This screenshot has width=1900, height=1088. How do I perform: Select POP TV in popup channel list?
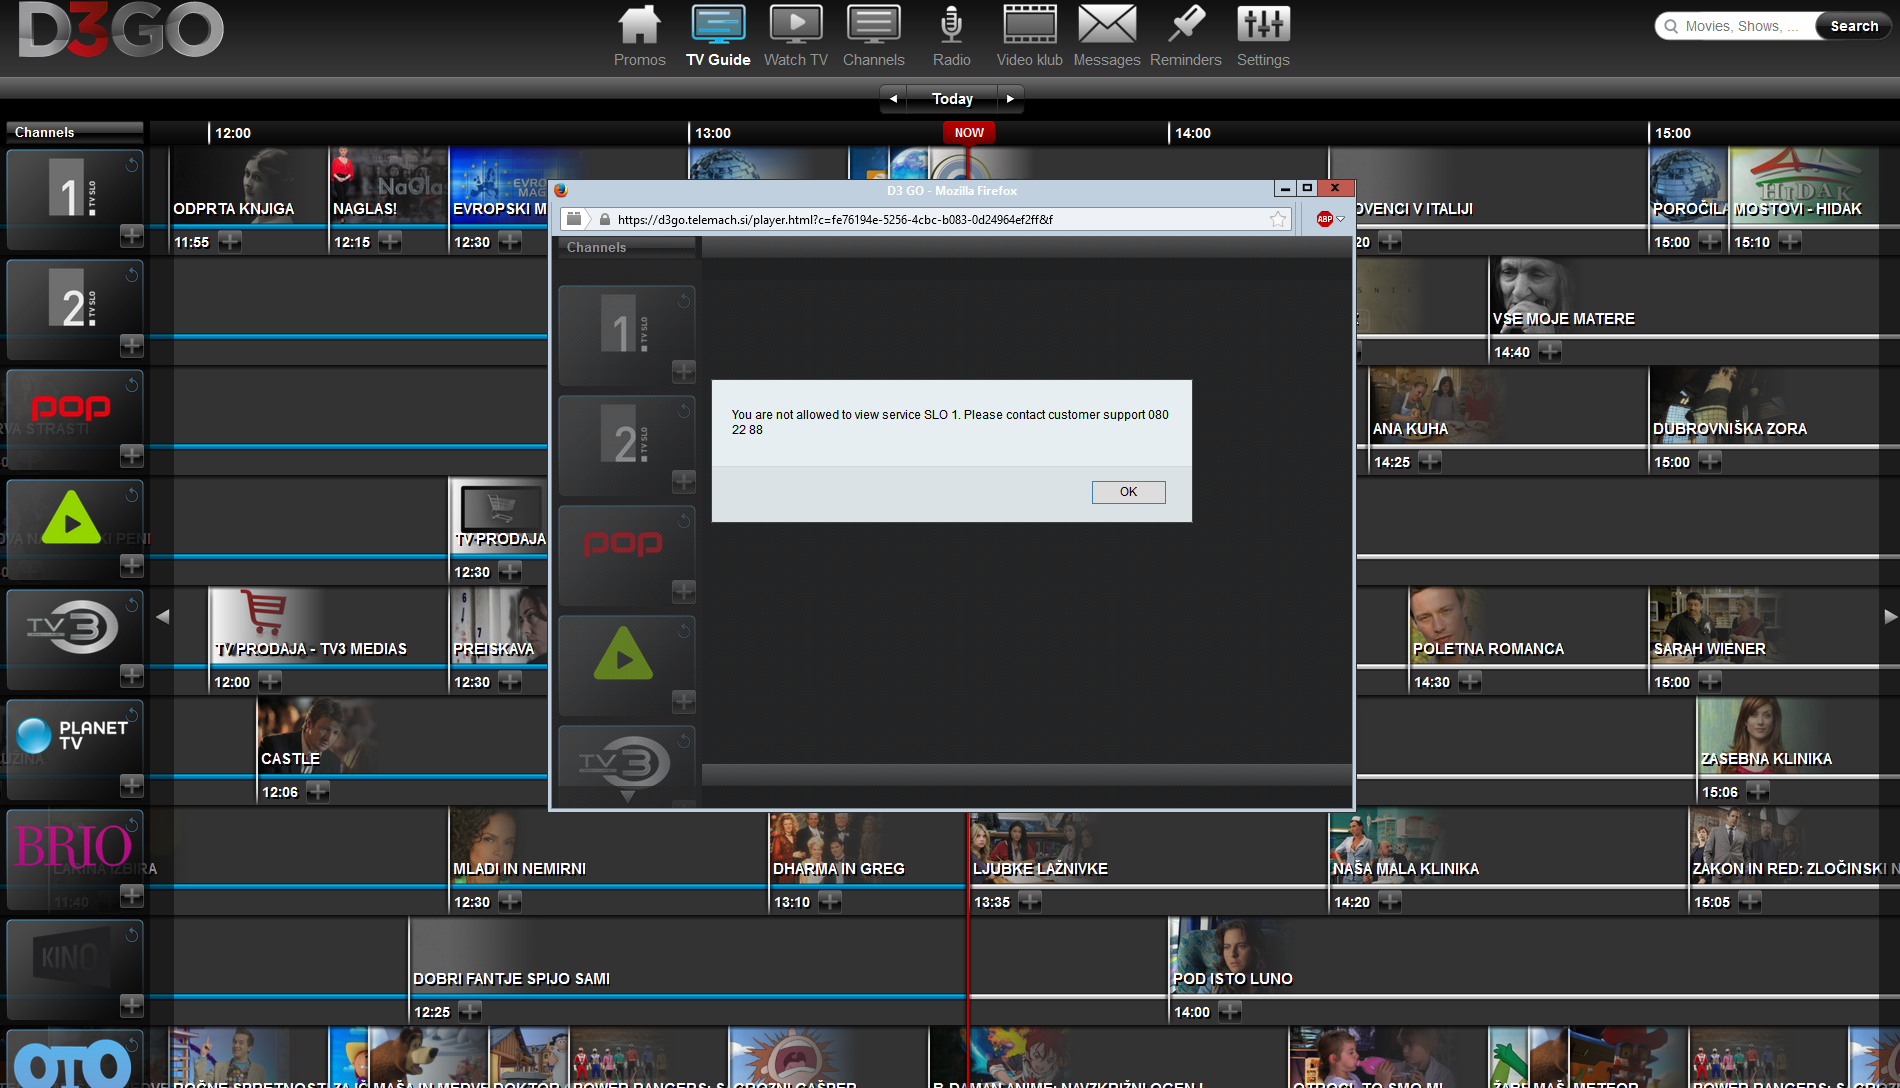click(x=627, y=554)
